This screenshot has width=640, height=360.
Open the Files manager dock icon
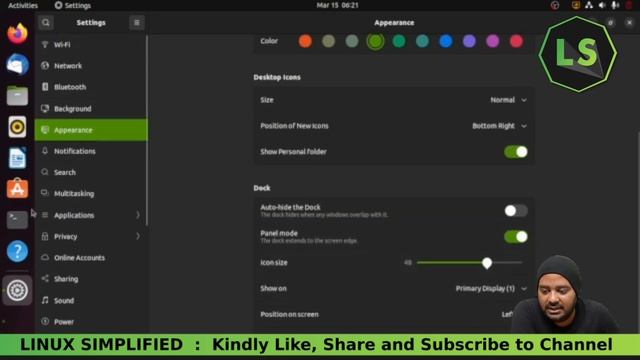click(x=17, y=96)
